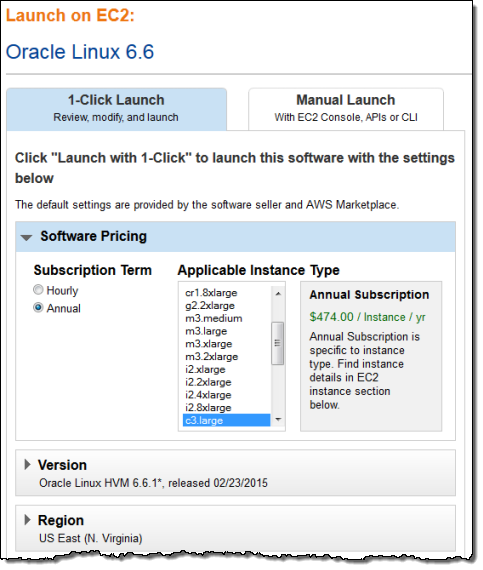The image size is (483, 570).
Task: Open the Oracle Linux 6.6 title link
Action: coord(80,52)
